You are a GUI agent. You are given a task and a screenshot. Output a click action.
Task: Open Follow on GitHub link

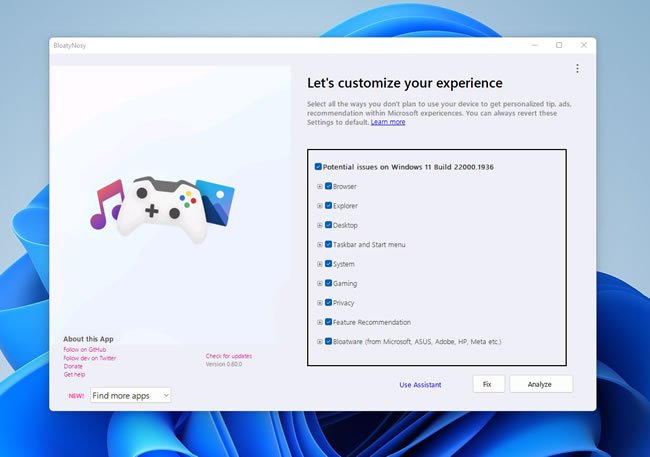pos(85,350)
